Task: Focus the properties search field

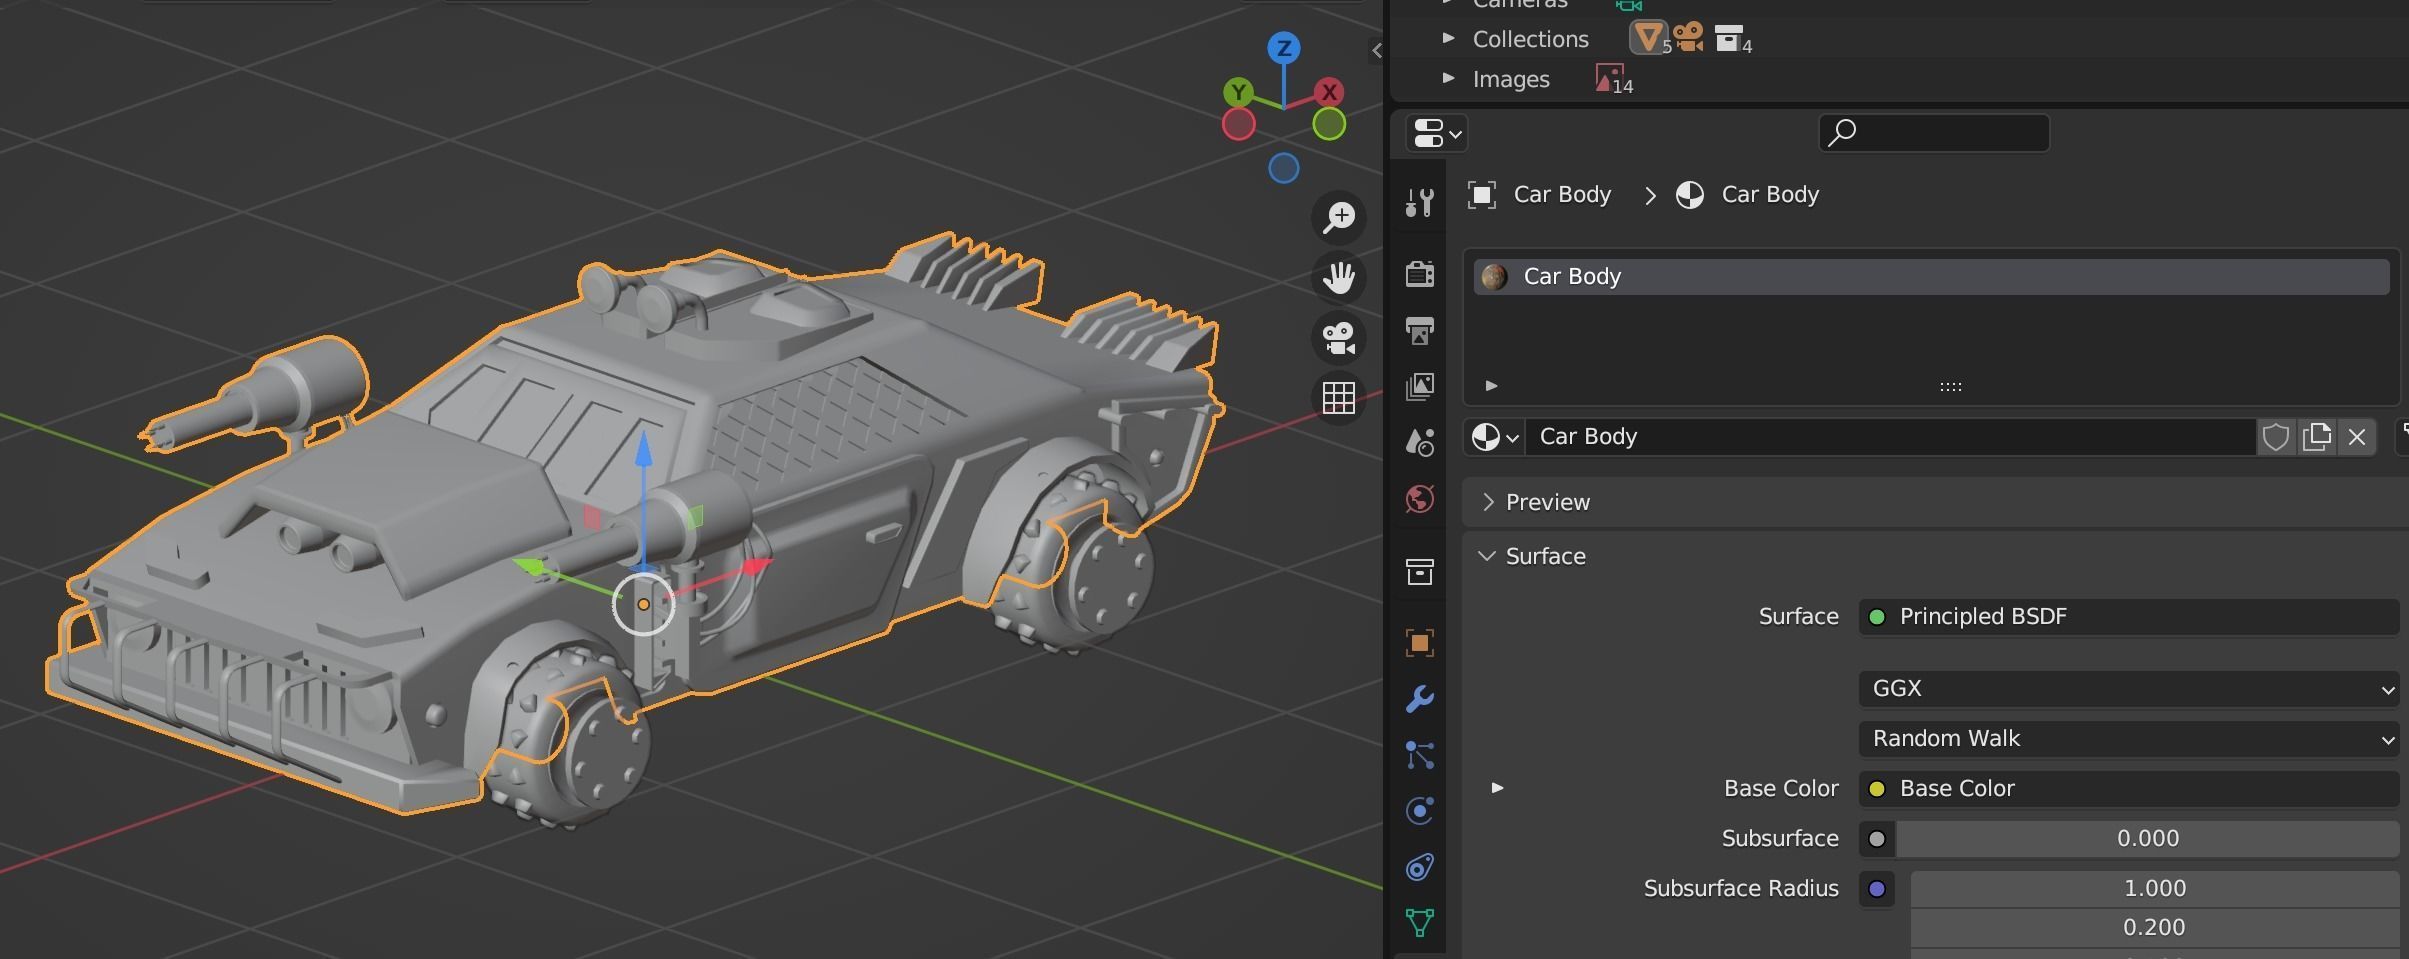Action: (x=1934, y=133)
